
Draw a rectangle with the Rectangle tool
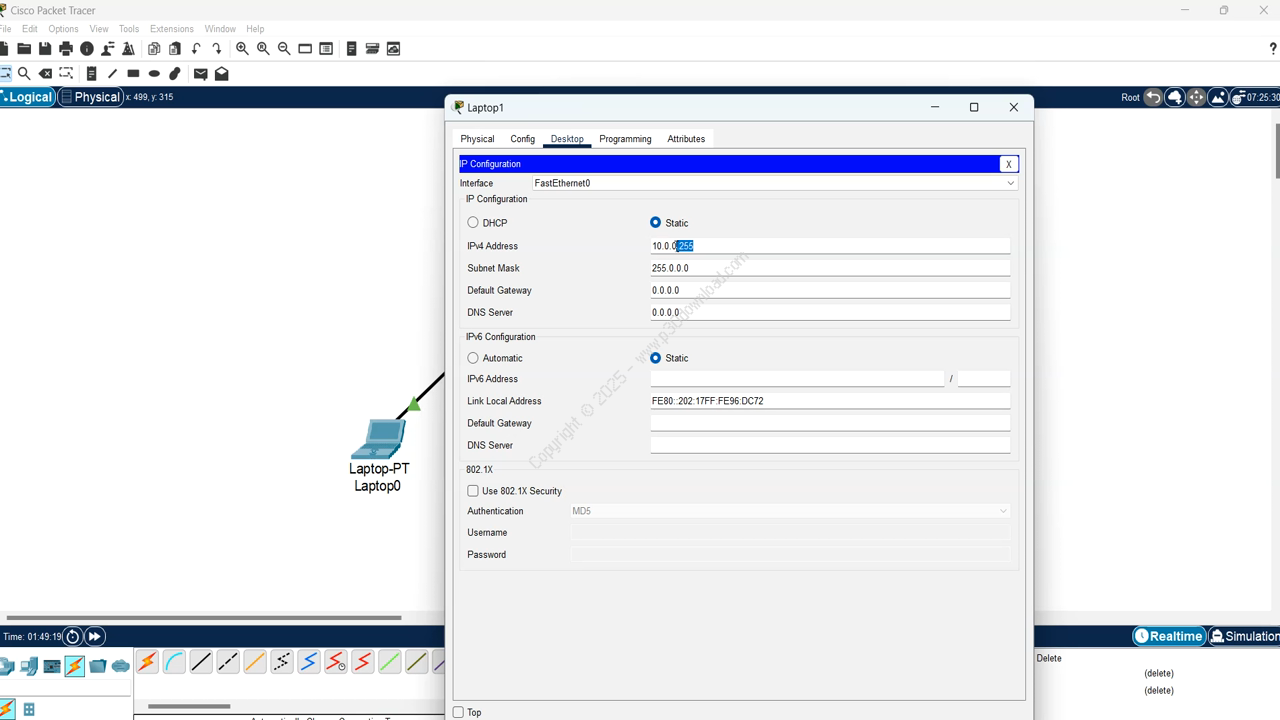133,73
